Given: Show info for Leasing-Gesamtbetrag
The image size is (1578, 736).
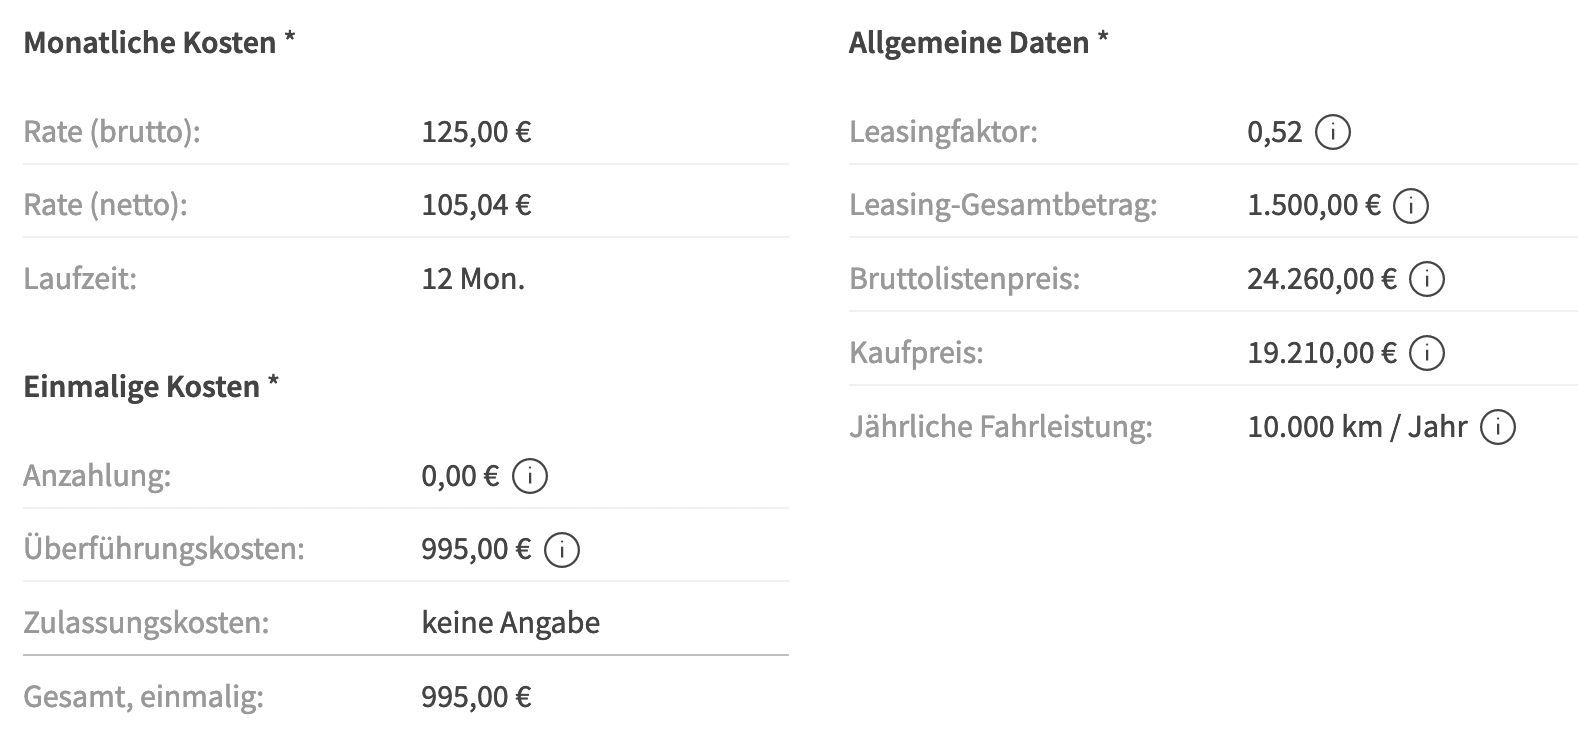Looking at the screenshot, I should (x=1410, y=206).
